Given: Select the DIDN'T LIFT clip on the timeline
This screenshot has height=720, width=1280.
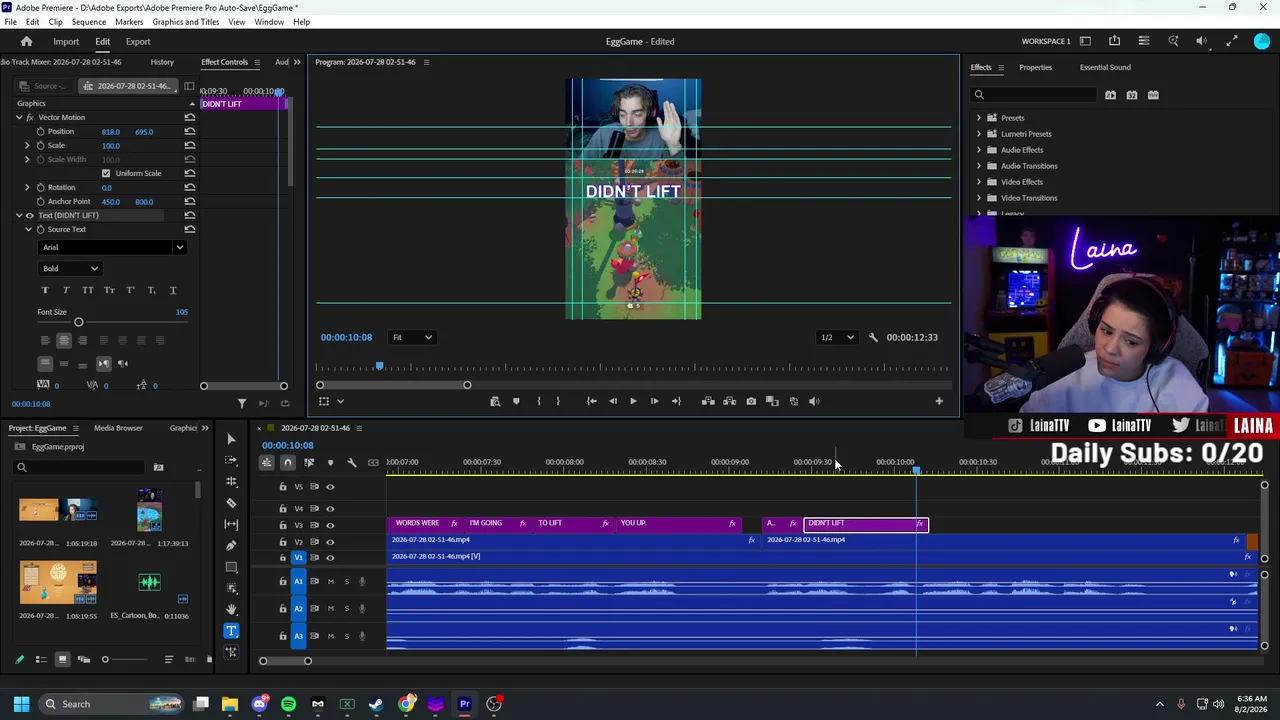Looking at the screenshot, I should pos(866,524).
